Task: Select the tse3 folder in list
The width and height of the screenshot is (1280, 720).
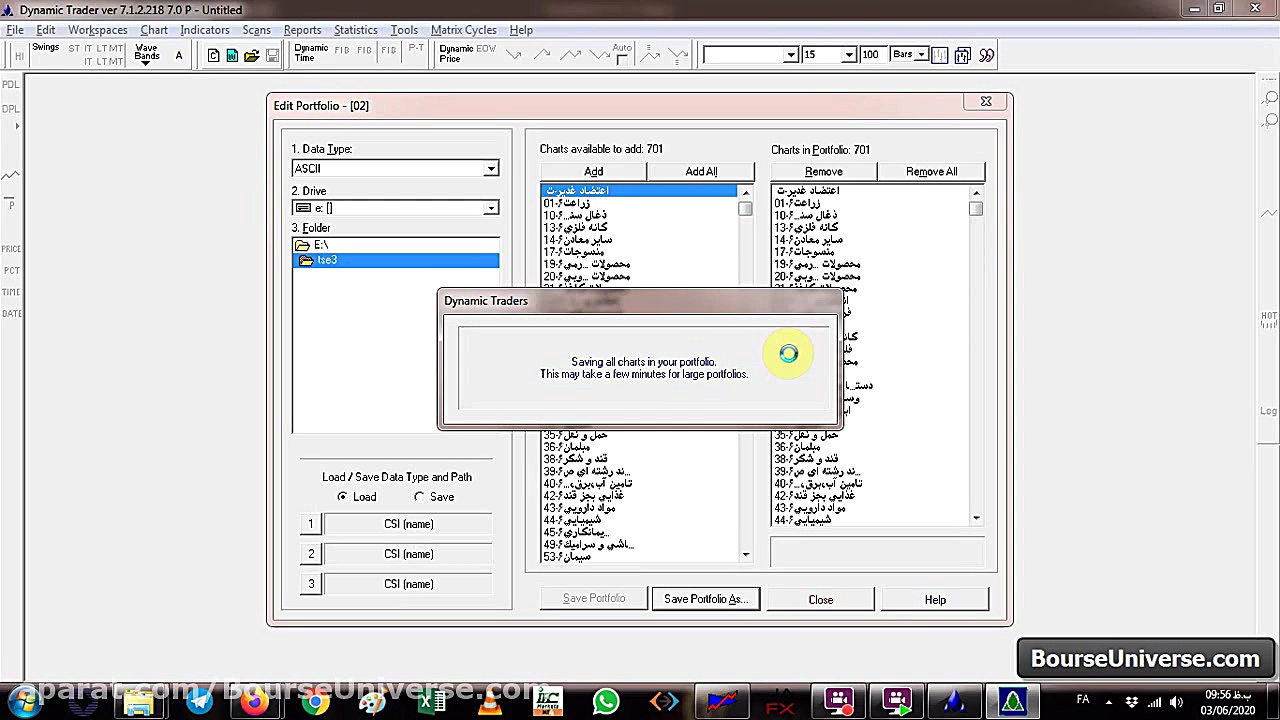Action: coord(327,261)
